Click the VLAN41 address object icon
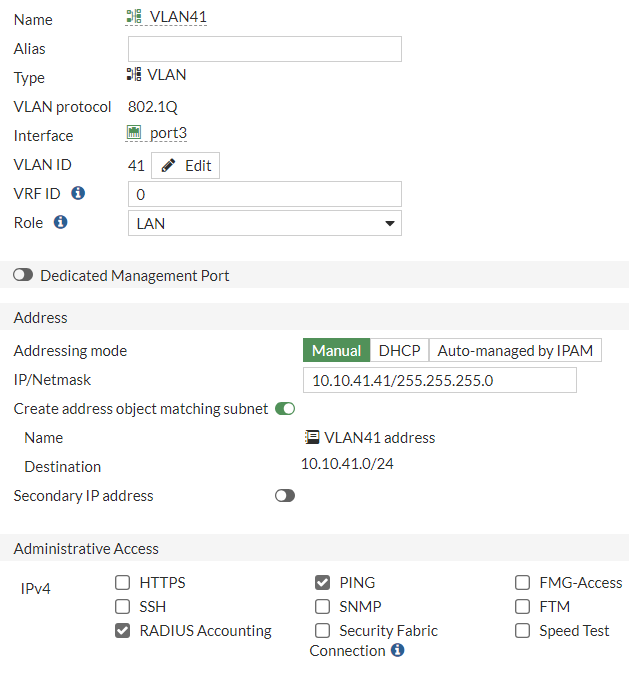629x675 pixels. tap(312, 437)
